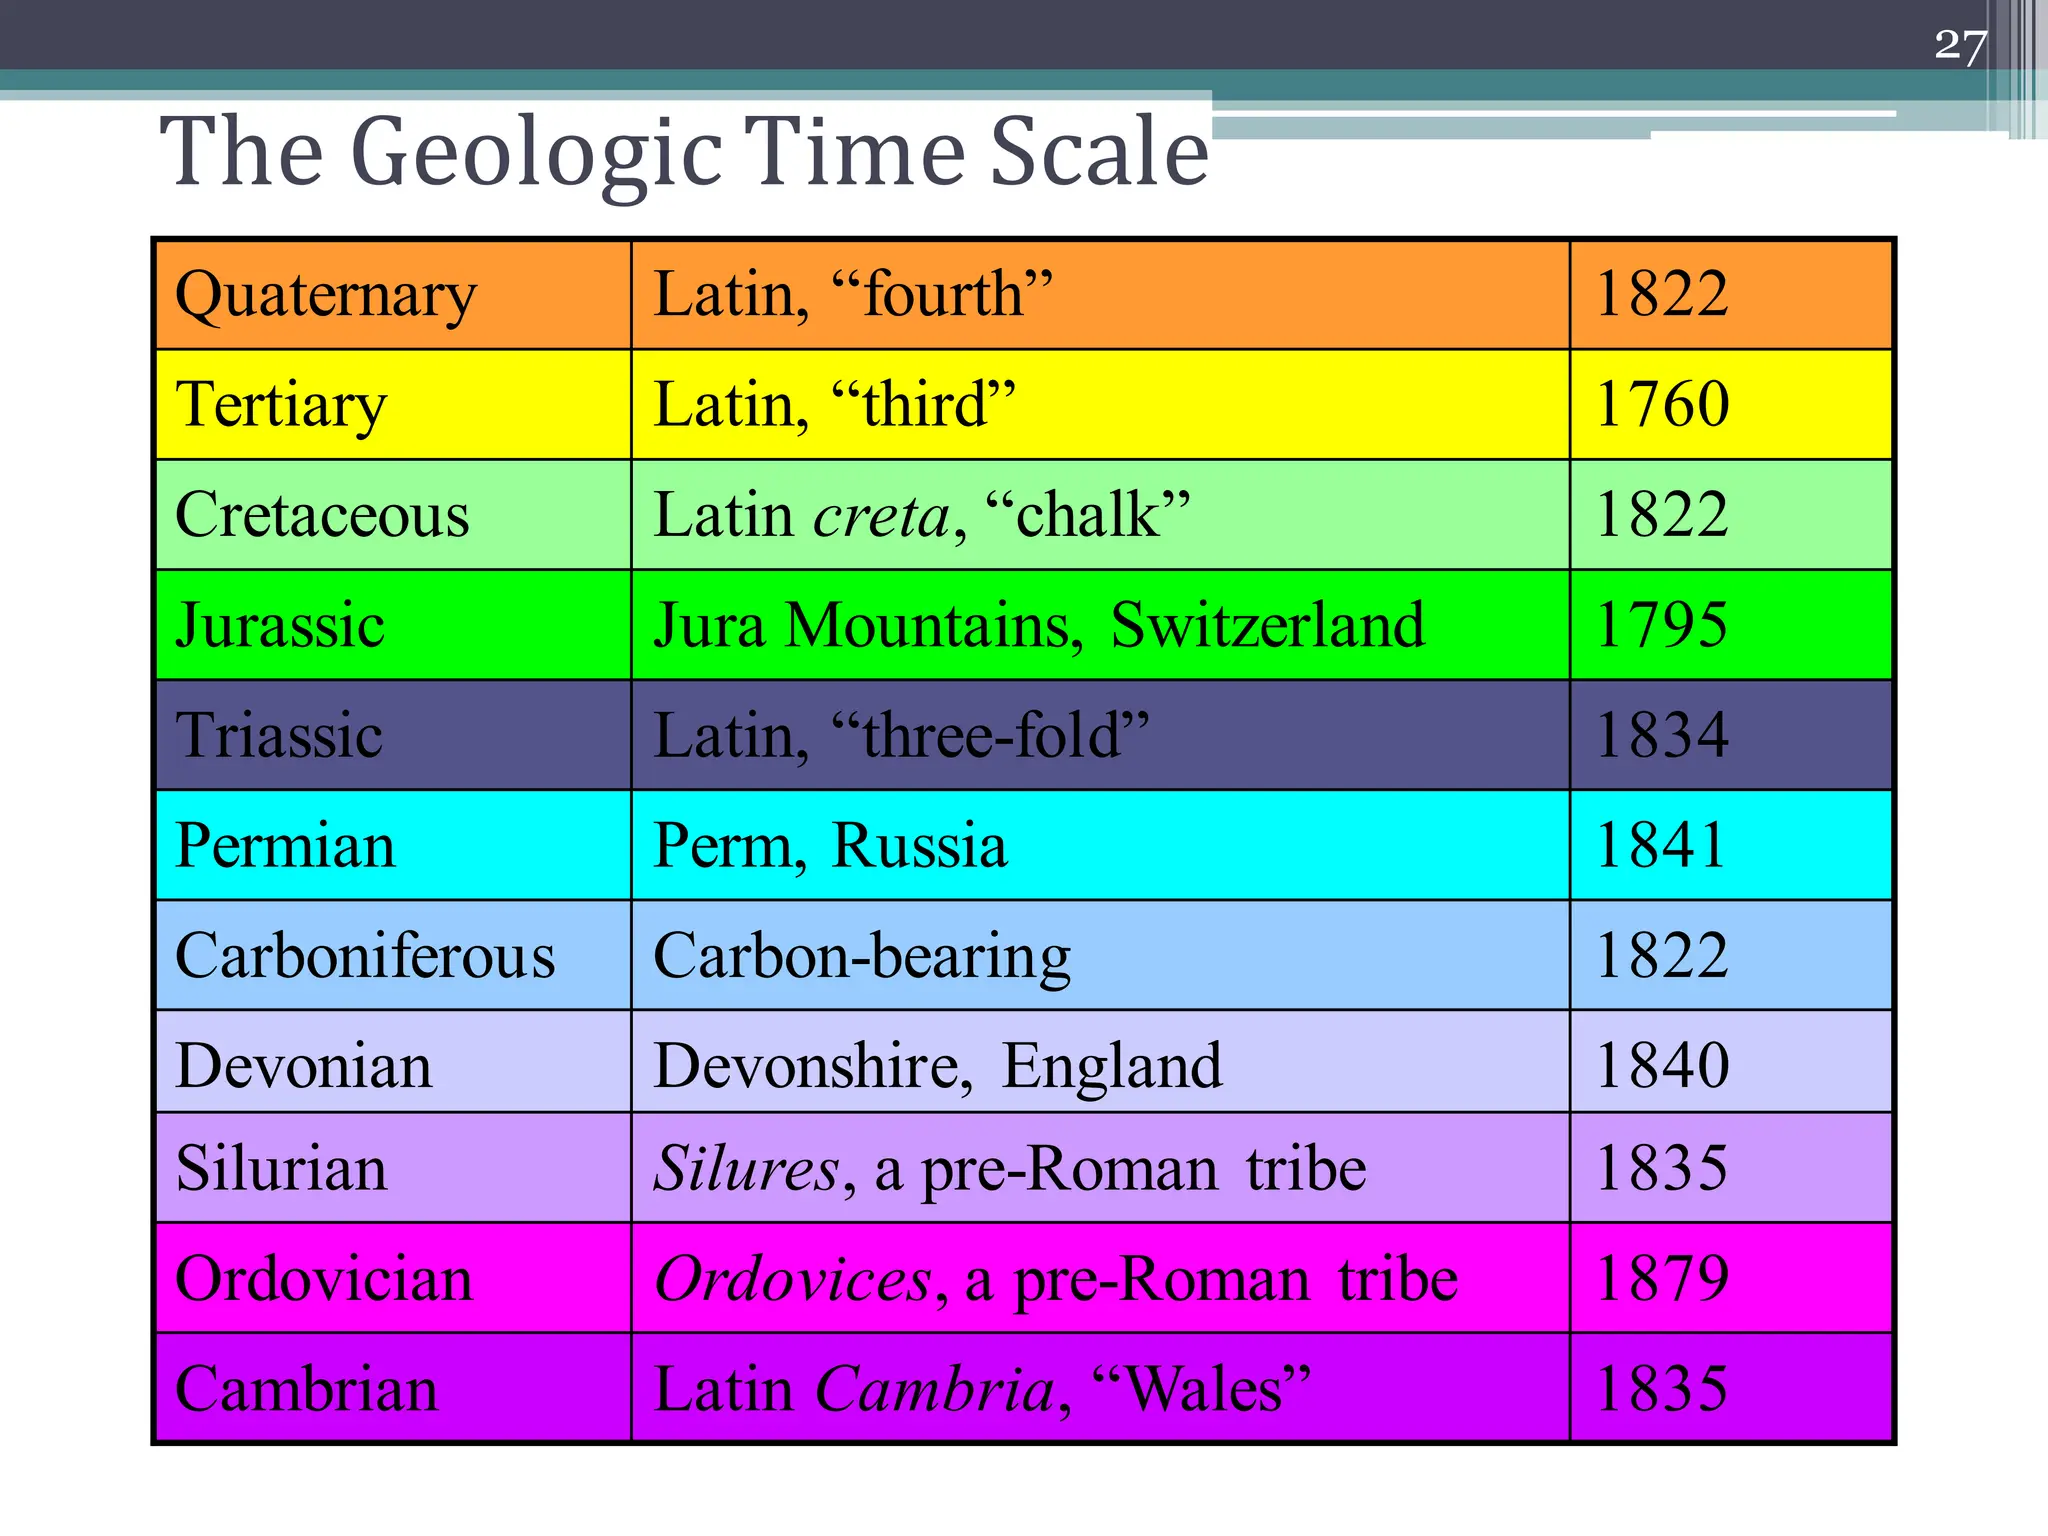Click 'Jura Mountains, Switzerland' cell
This screenshot has width=2048, height=1536.
click(1100, 625)
